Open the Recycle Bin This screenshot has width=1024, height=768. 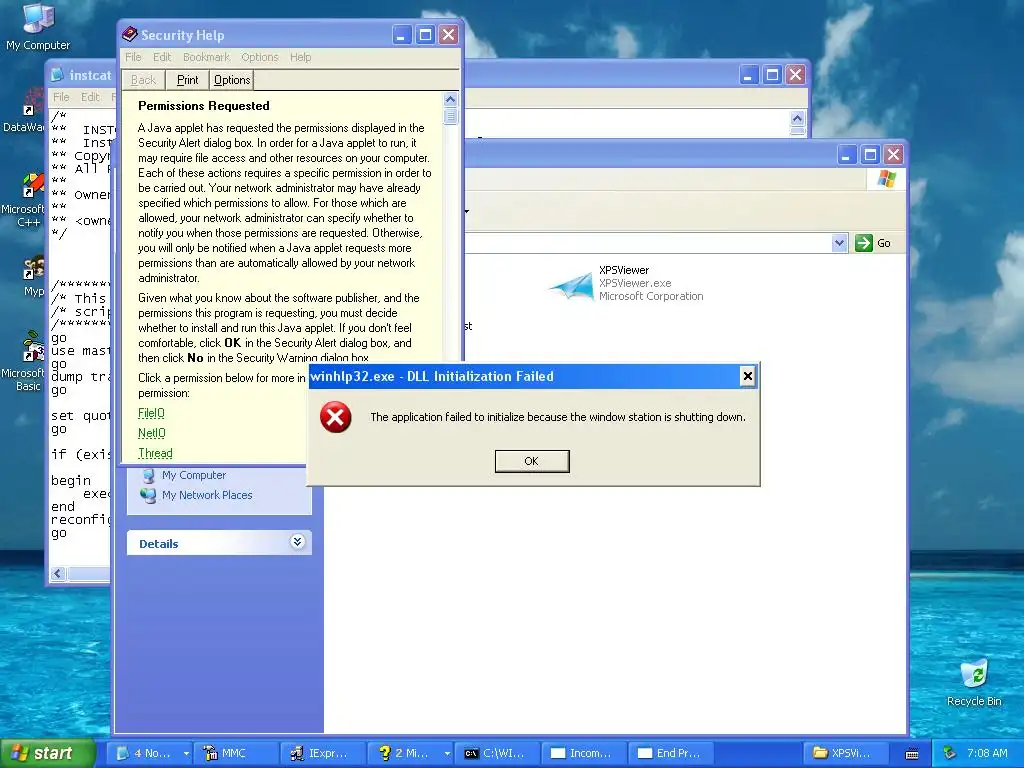(974, 682)
